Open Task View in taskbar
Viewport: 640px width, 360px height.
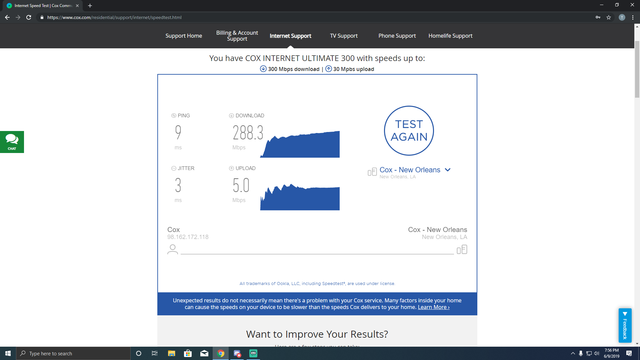155,353
